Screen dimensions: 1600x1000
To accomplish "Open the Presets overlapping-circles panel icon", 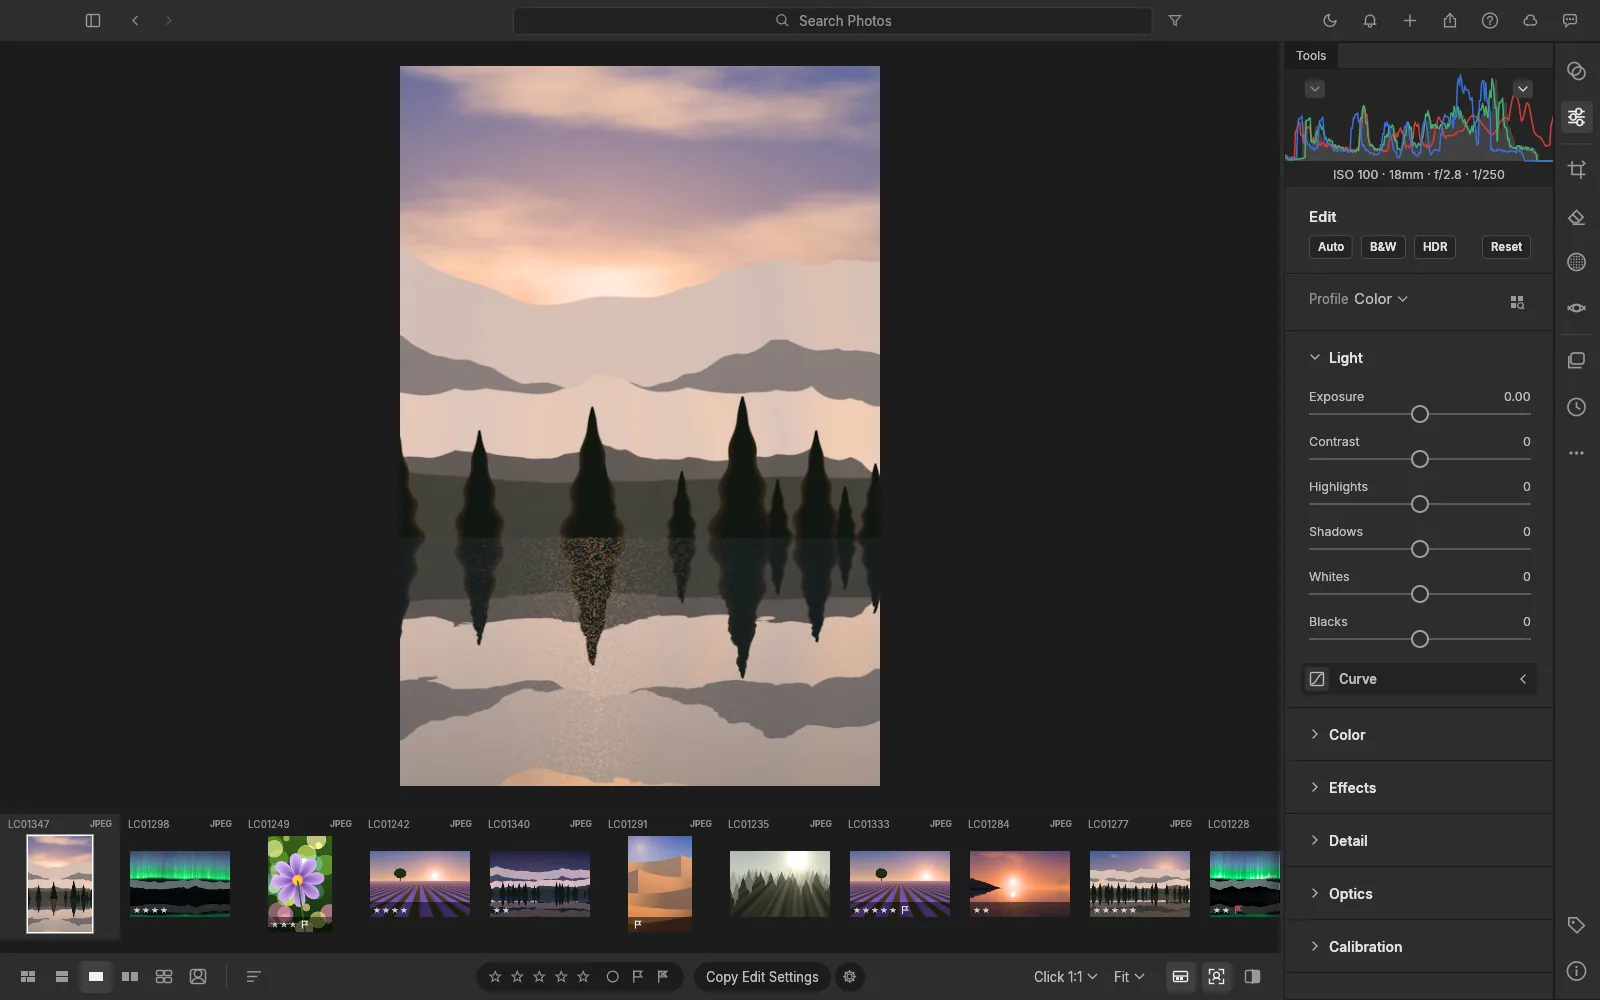I will tap(1576, 71).
